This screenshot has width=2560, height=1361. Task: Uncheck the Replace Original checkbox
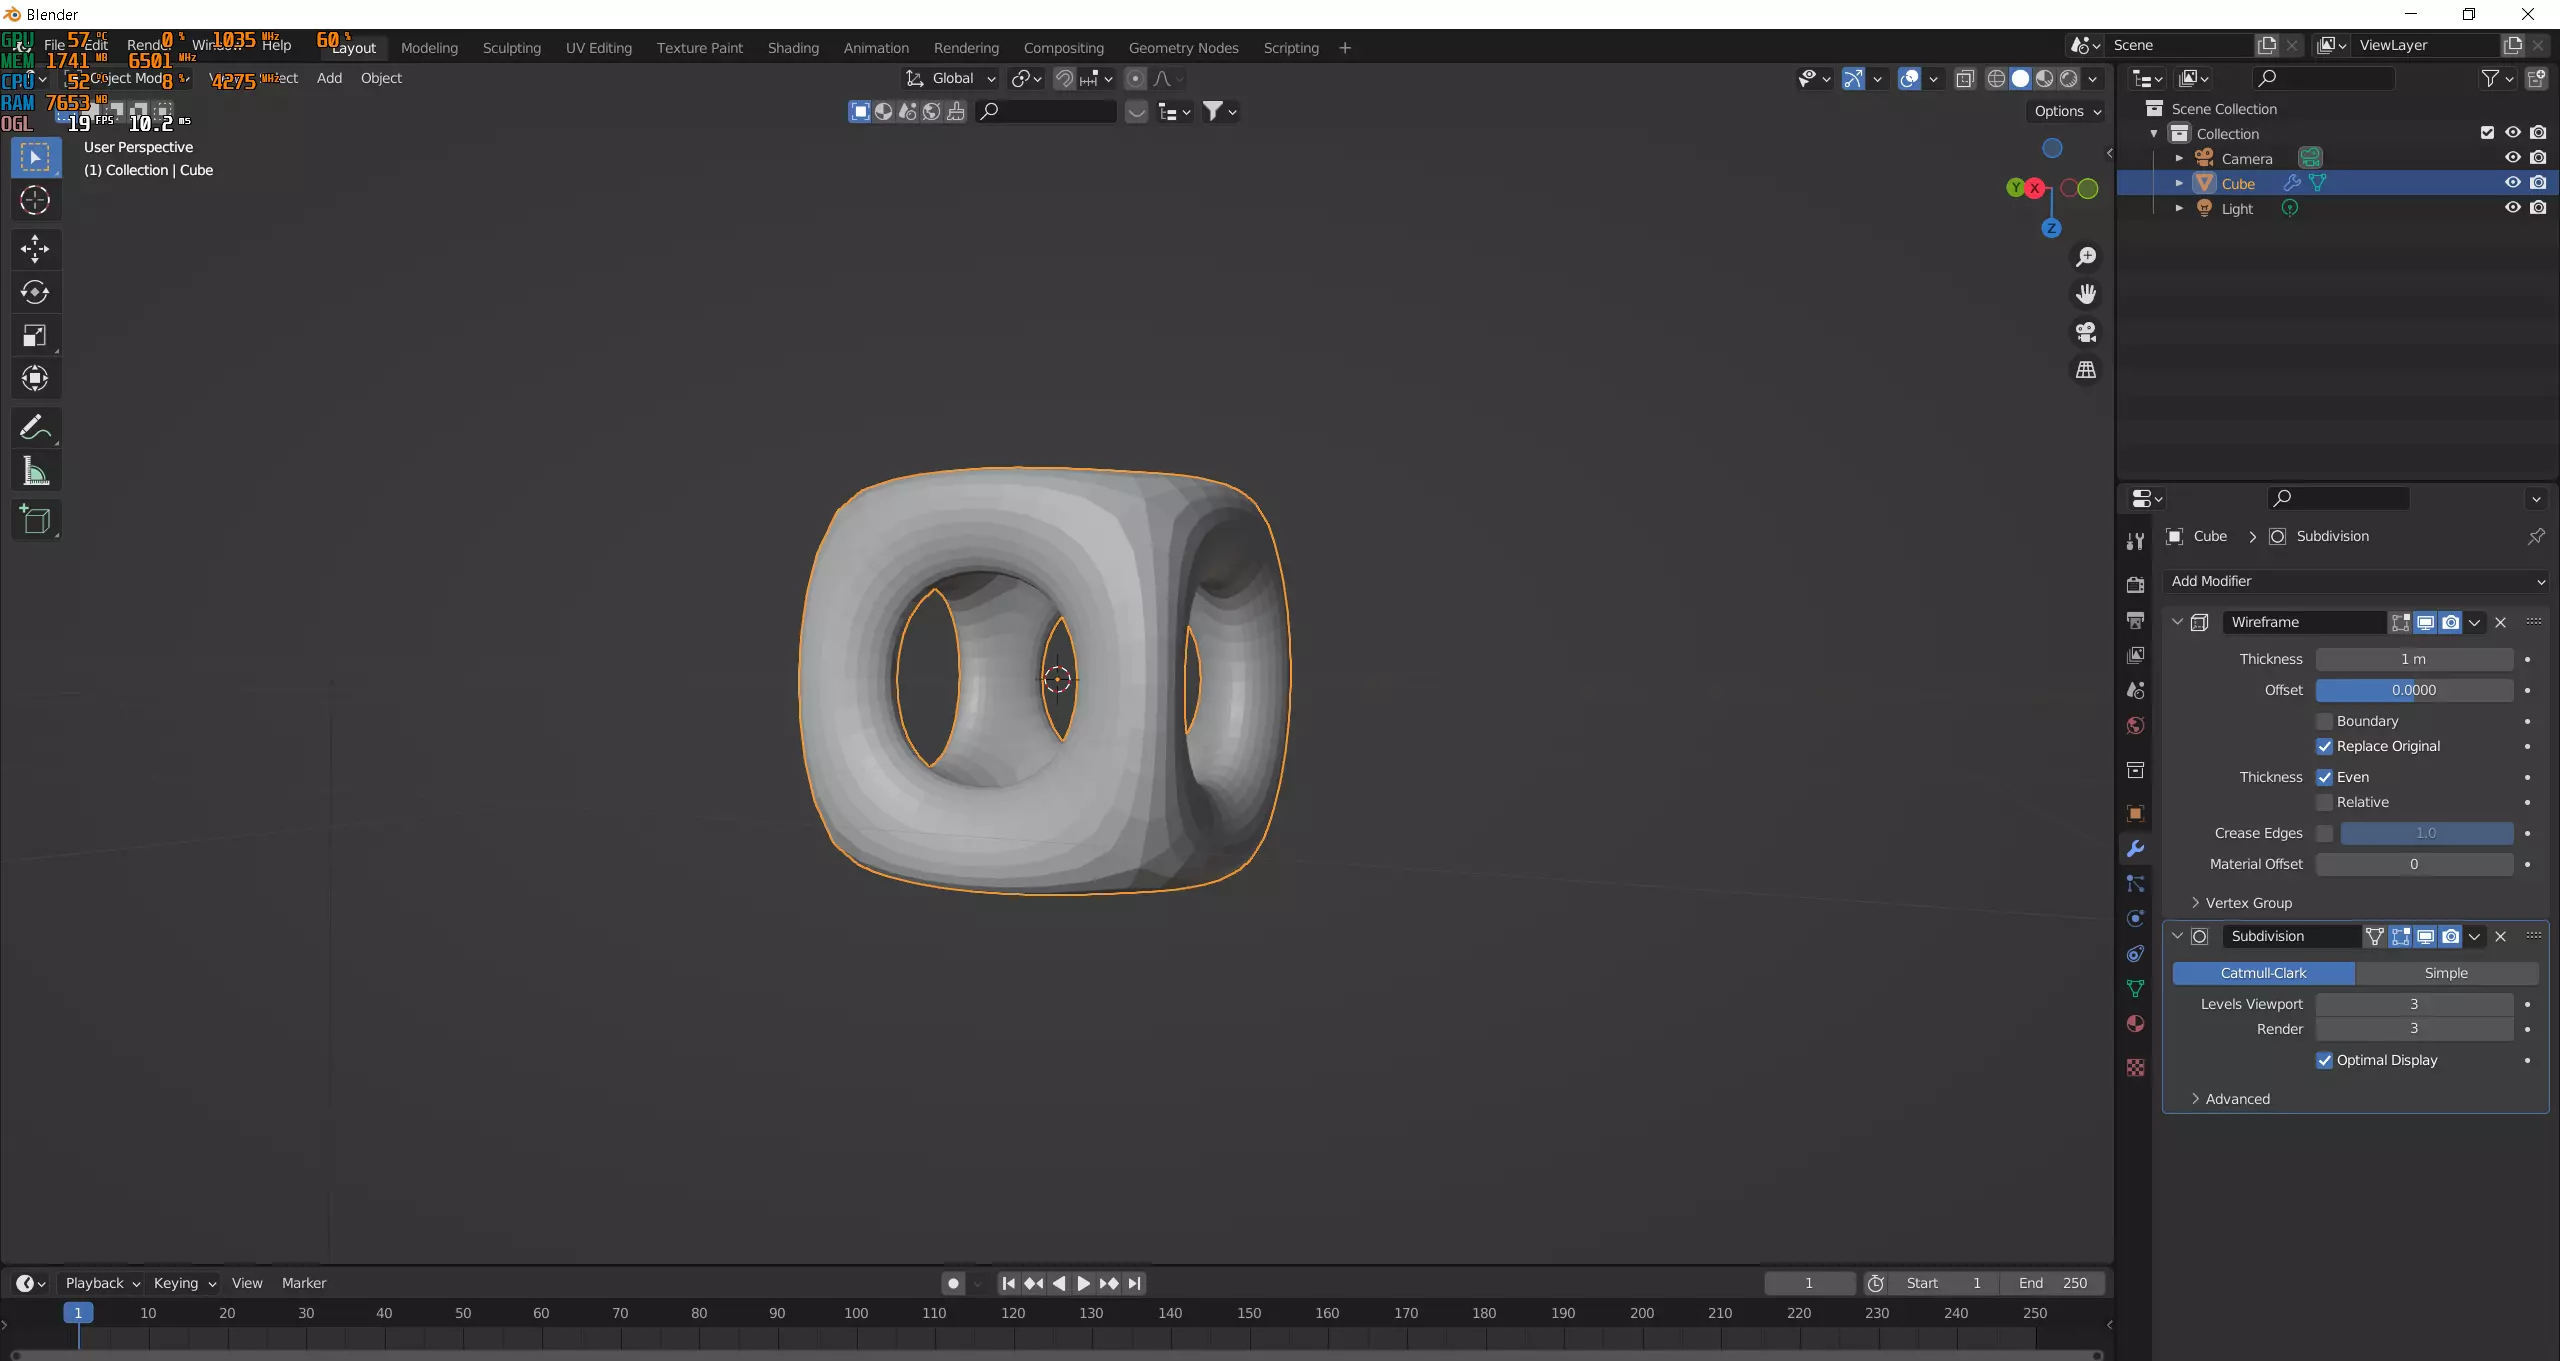click(x=2324, y=746)
